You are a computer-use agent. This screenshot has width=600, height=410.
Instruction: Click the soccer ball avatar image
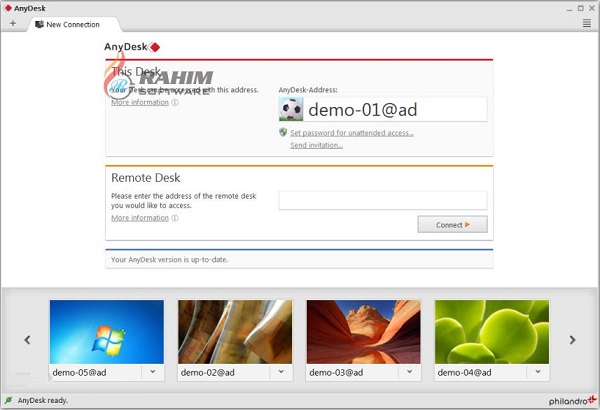click(x=291, y=109)
